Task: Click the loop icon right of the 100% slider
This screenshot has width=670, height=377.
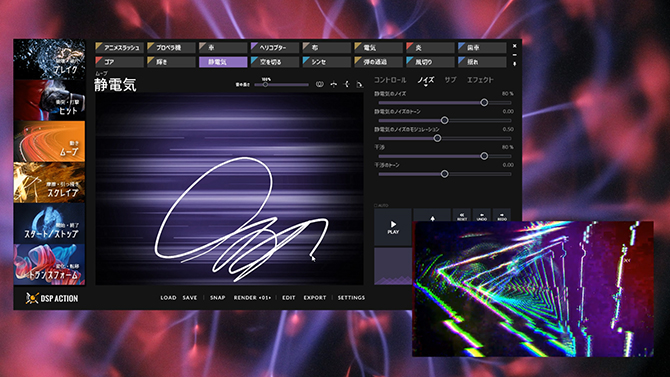Action: pyautogui.click(x=319, y=84)
